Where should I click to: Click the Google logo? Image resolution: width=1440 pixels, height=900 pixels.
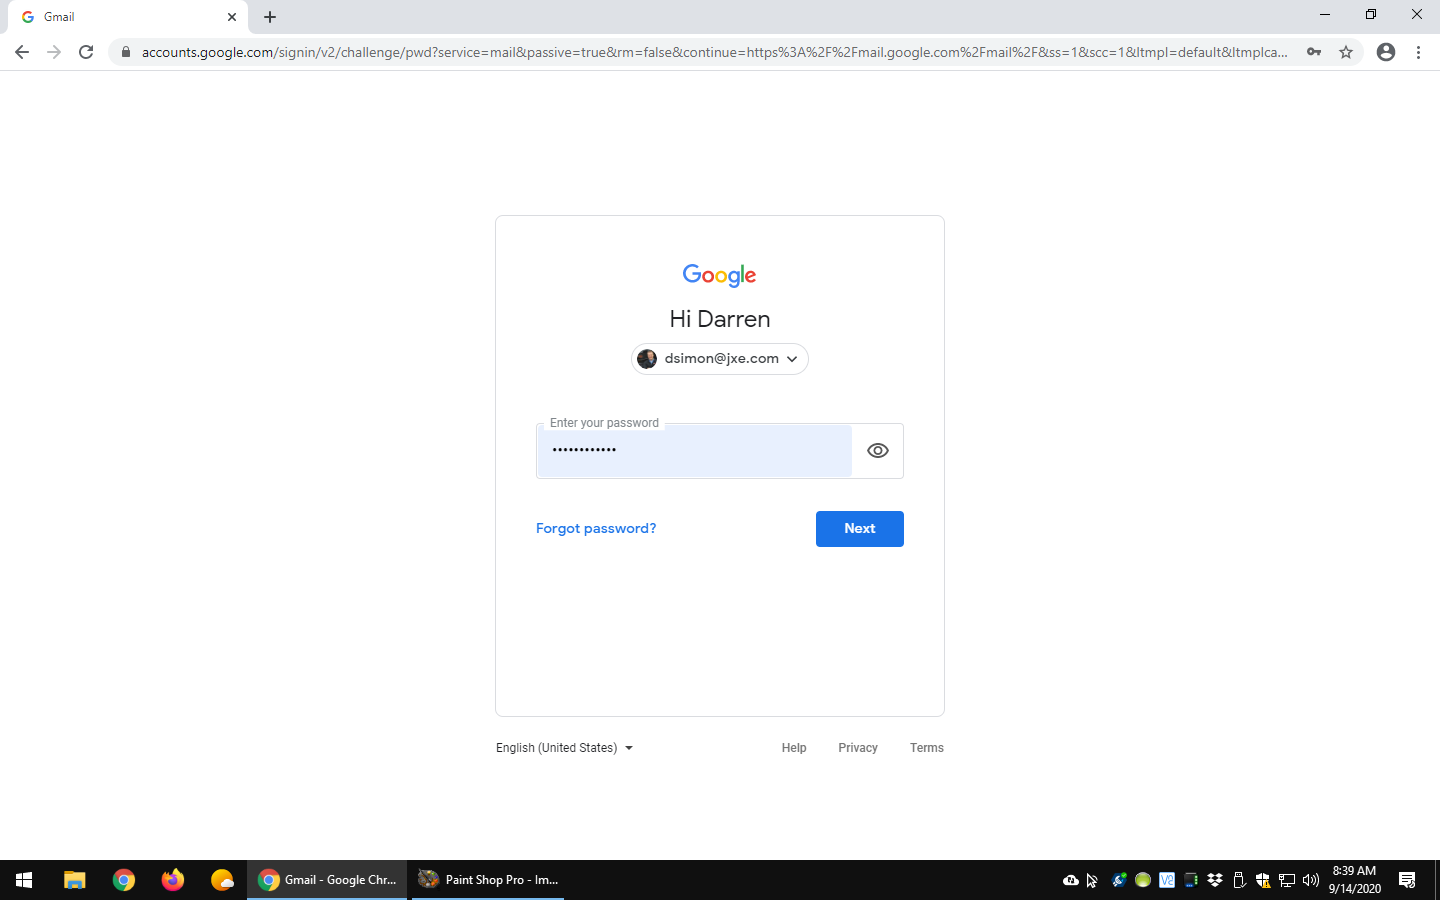(720, 275)
